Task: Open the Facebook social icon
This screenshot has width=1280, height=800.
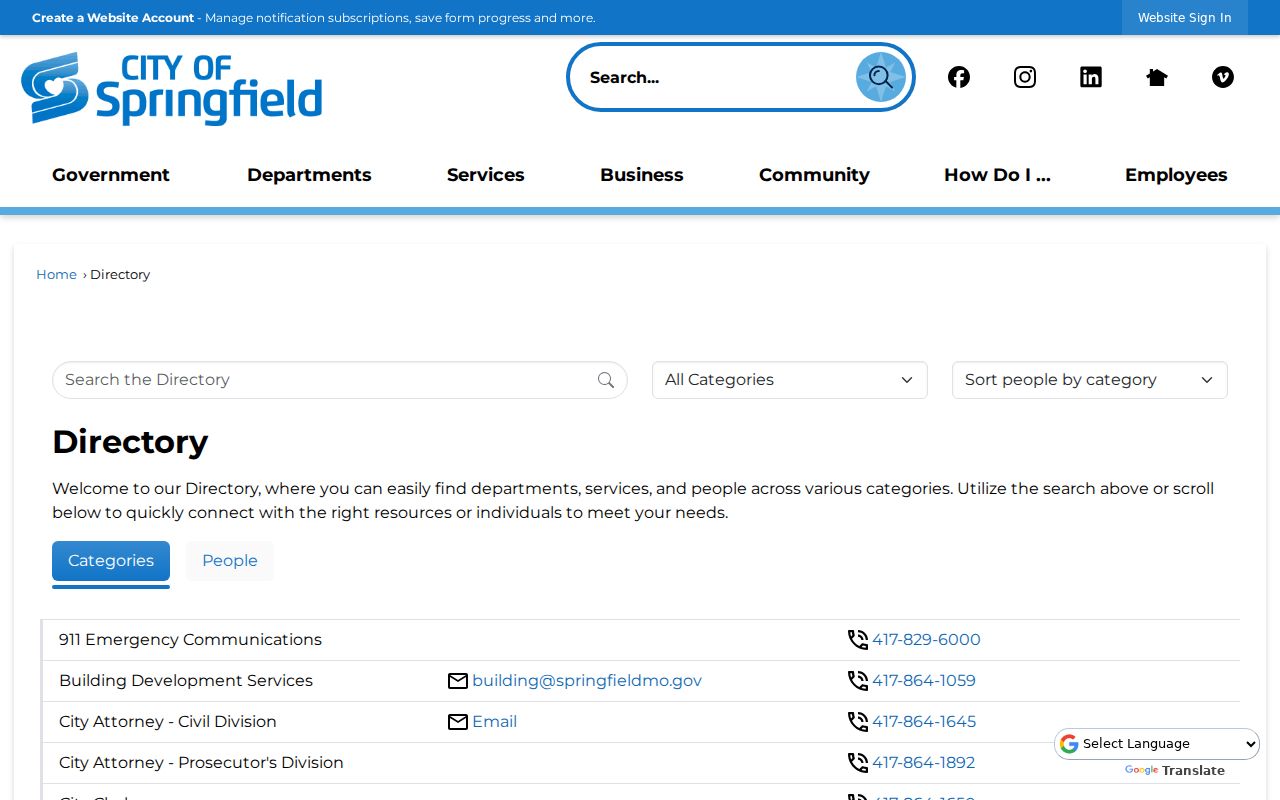Action: pyautogui.click(x=959, y=77)
